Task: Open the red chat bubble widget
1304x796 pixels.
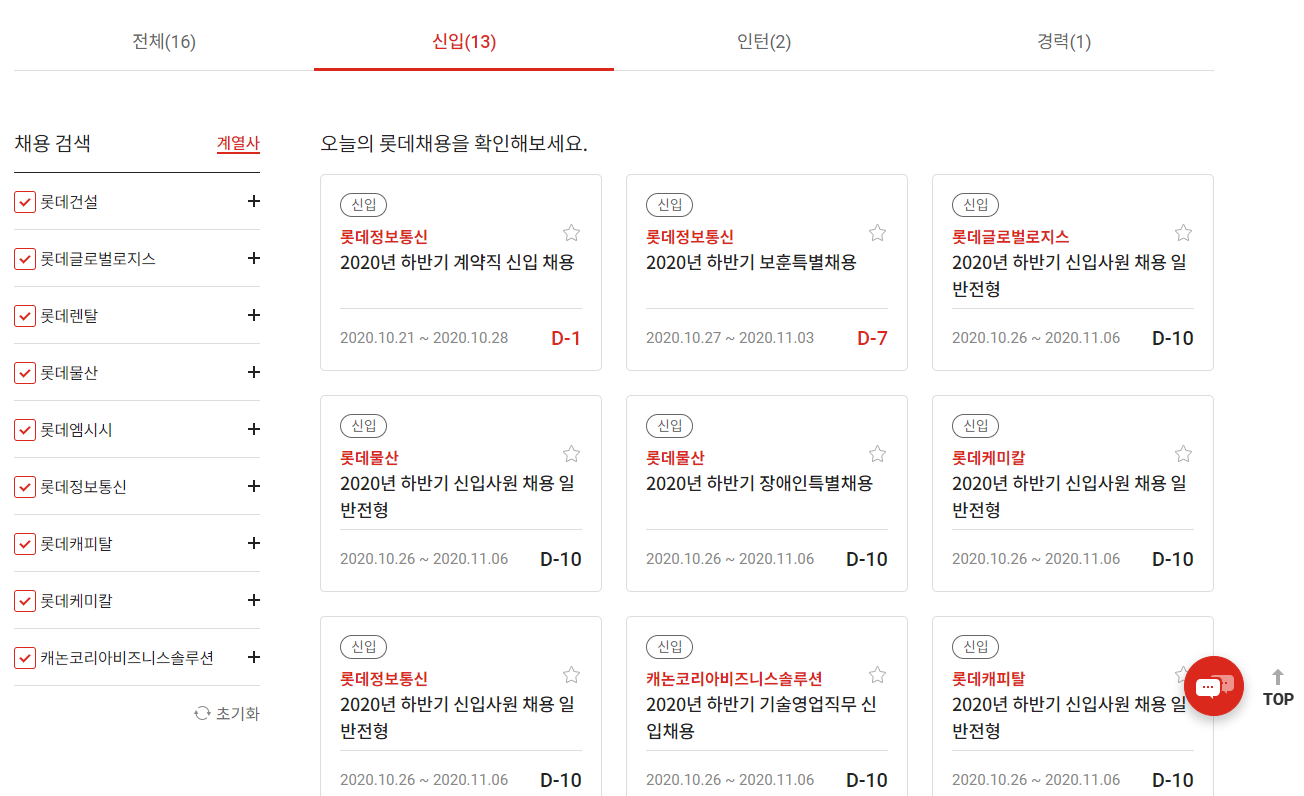Action: pos(1214,686)
